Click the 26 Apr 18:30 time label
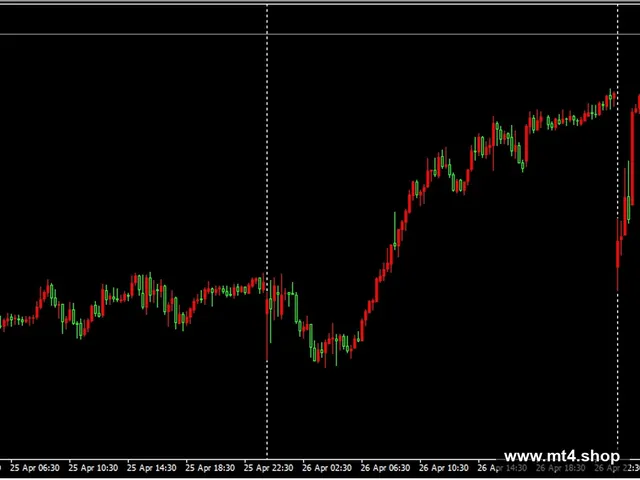Image resolution: width=640 pixels, height=480 pixels. (x=561, y=468)
